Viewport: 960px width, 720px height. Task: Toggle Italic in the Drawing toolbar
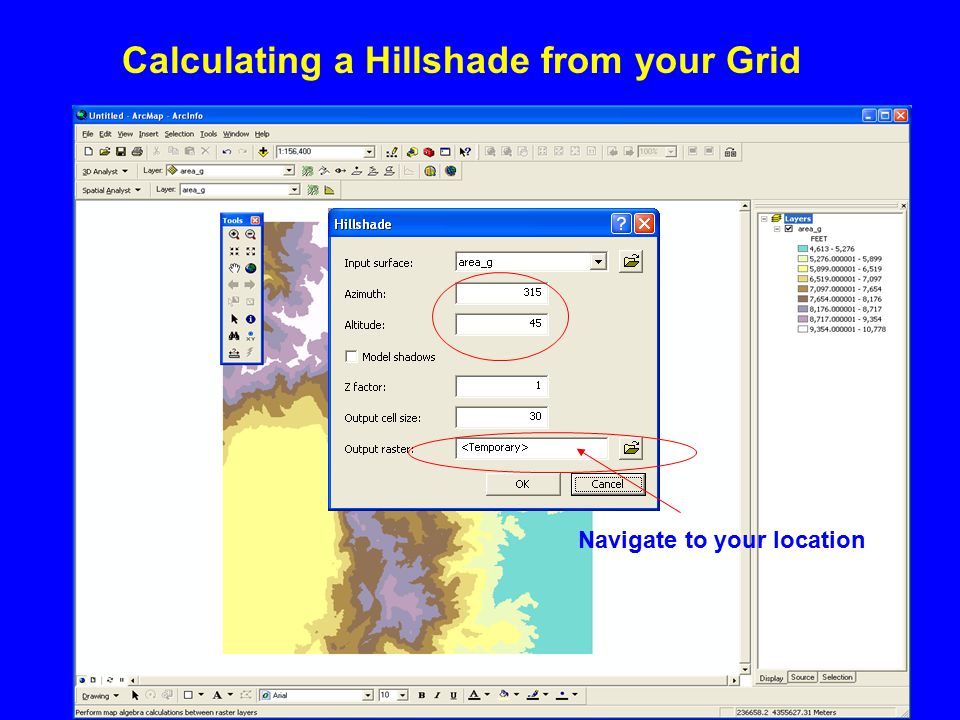pyautogui.click(x=437, y=695)
